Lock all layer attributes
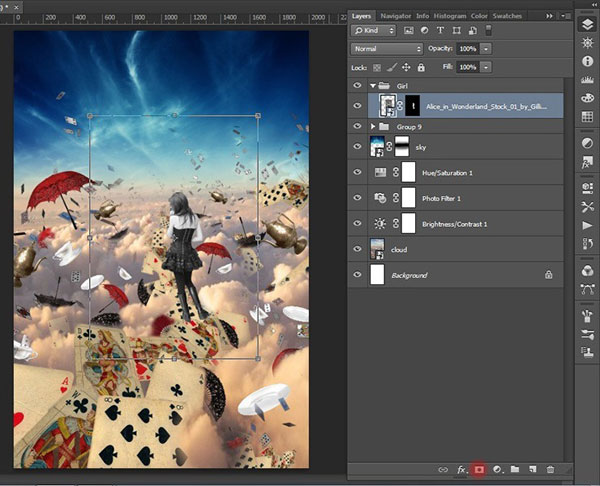The width and height of the screenshot is (600, 486). (x=421, y=68)
